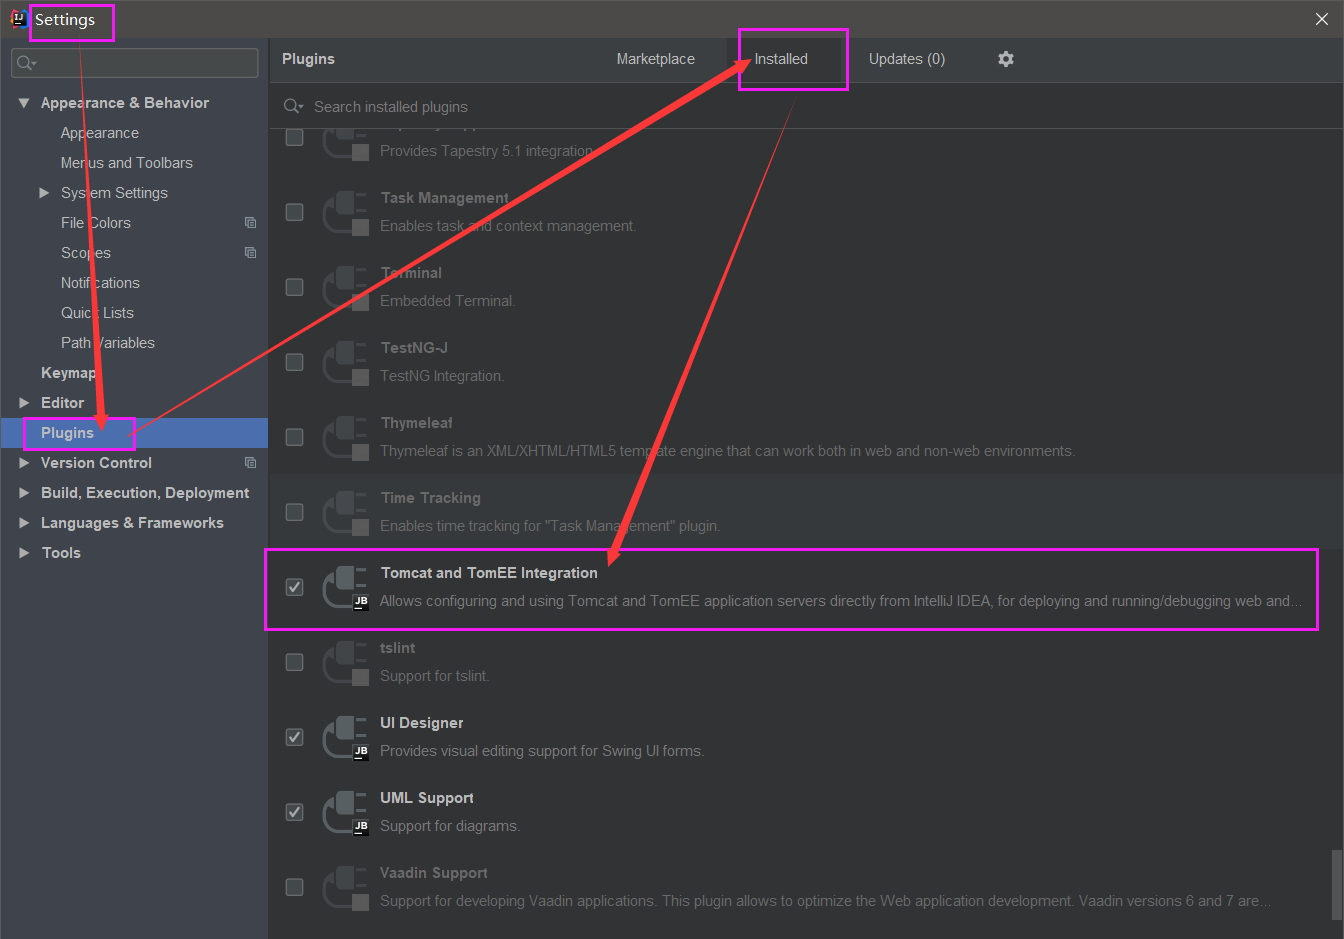This screenshot has height=939, width=1344.
Task: Select the UI Designer plugin title
Action: (x=421, y=723)
